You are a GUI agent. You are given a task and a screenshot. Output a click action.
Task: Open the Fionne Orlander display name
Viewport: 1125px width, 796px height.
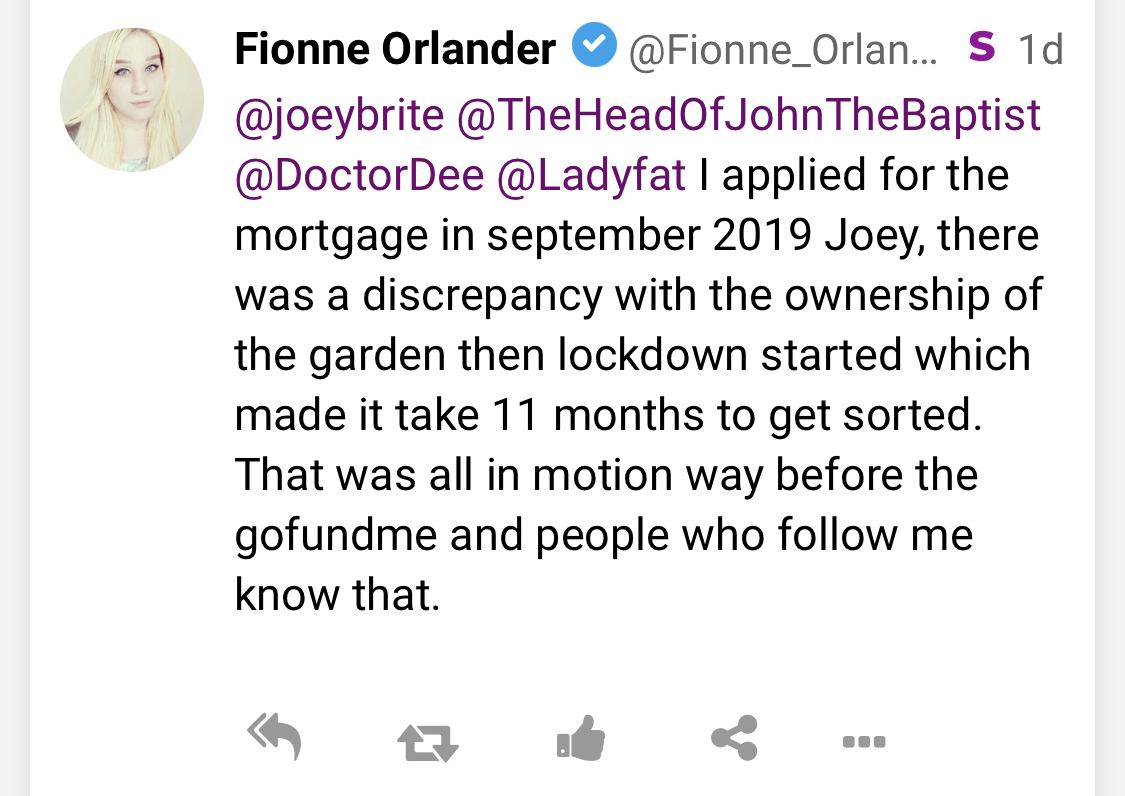[x=395, y=48]
